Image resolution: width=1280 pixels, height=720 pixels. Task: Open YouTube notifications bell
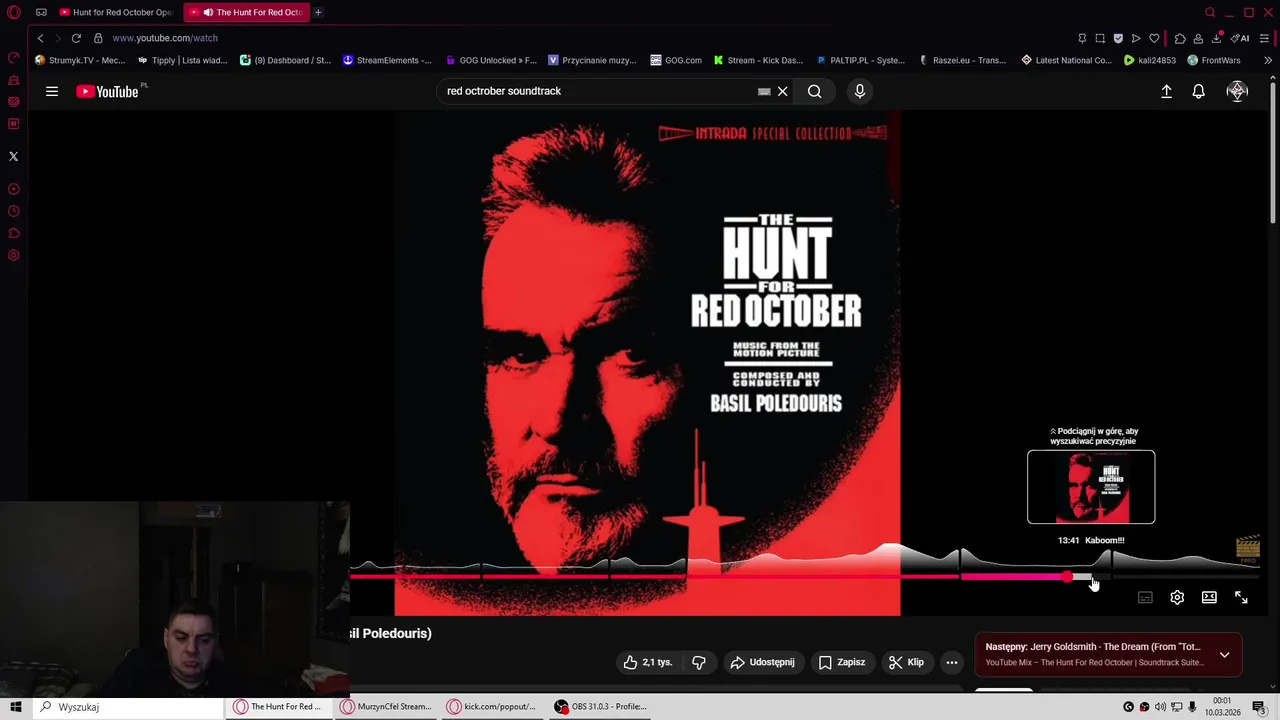[x=1199, y=91]
